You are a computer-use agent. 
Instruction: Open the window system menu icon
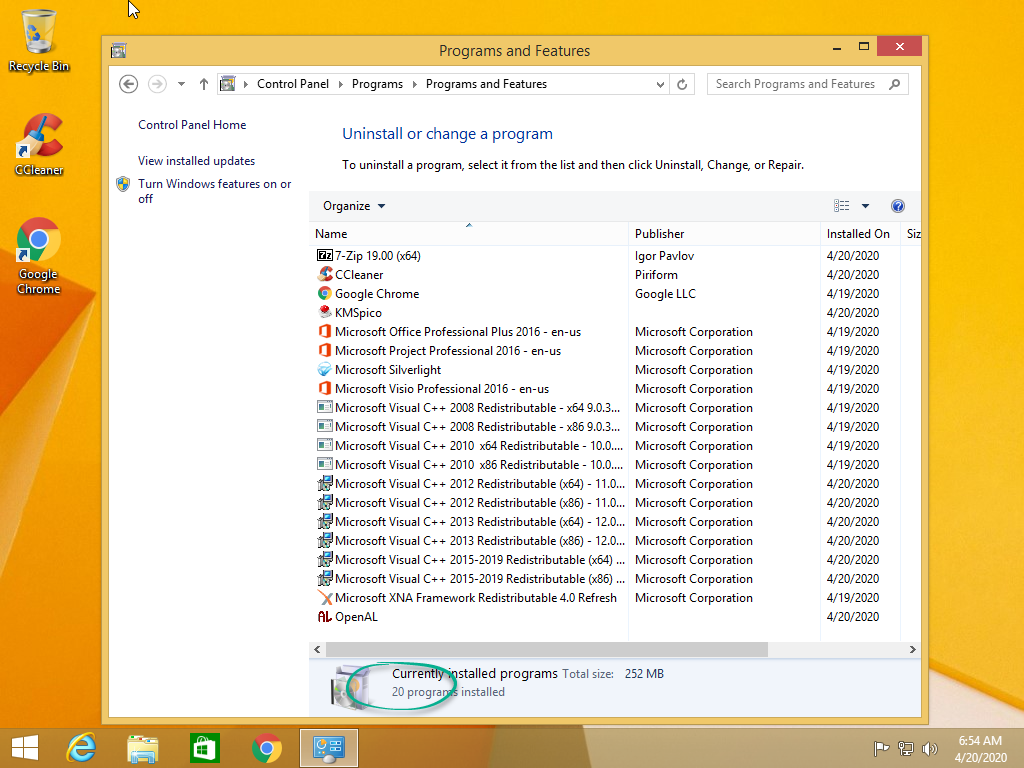(118, 50)
